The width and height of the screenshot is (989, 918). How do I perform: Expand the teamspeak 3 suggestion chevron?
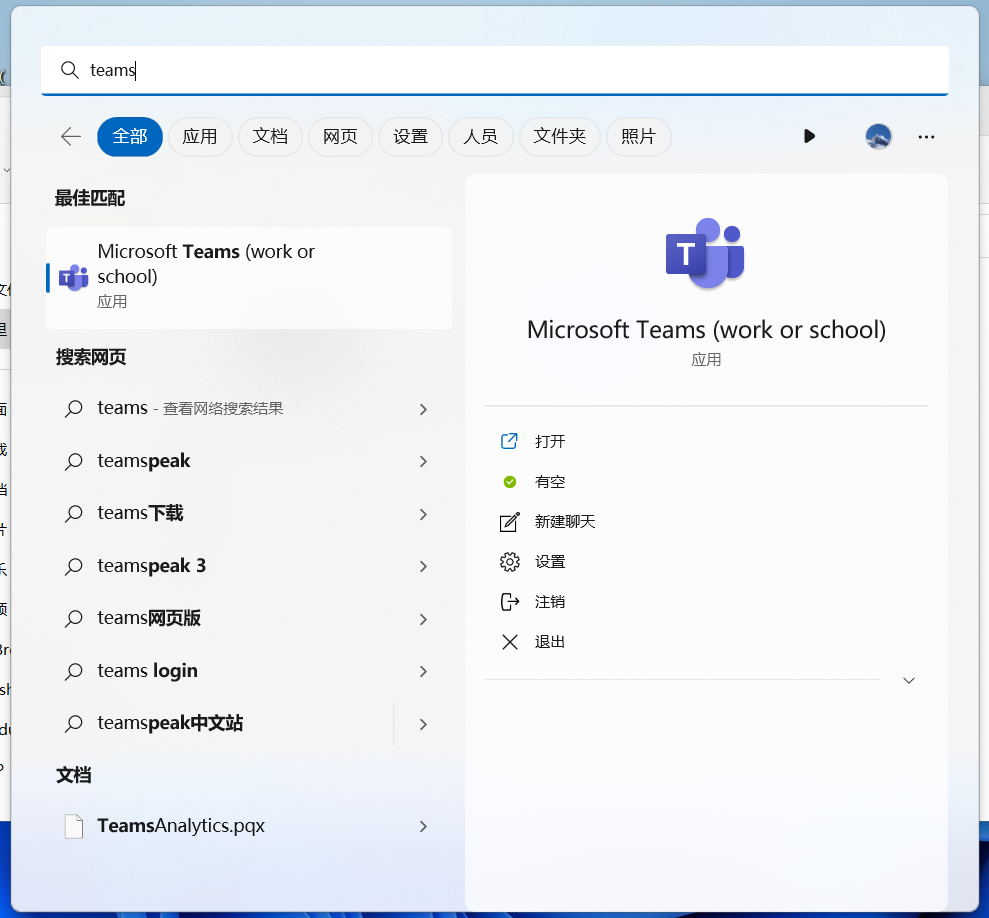[x=423, y=567]
